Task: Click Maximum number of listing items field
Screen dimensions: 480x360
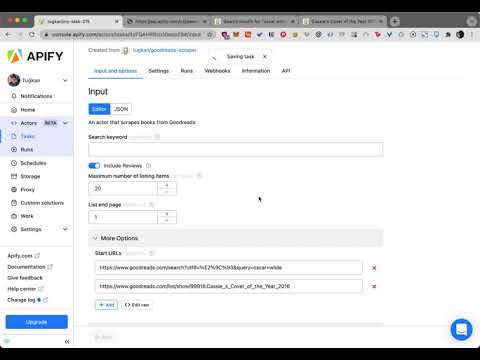Action: tap(123, 188)
